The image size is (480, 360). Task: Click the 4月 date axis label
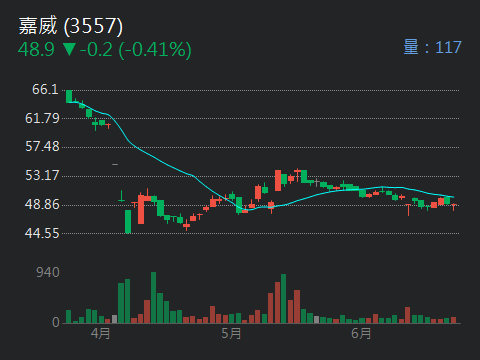tap(100, 333)
